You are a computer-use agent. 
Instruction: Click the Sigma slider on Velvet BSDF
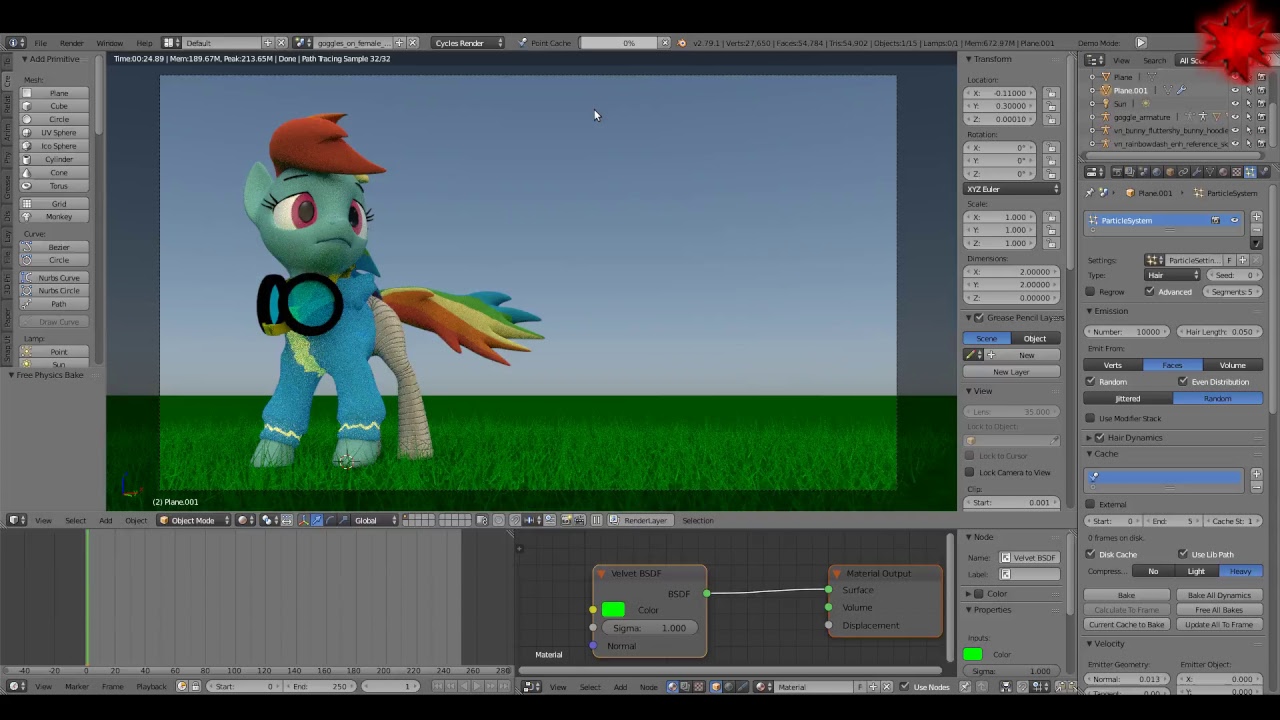[650, 628]
